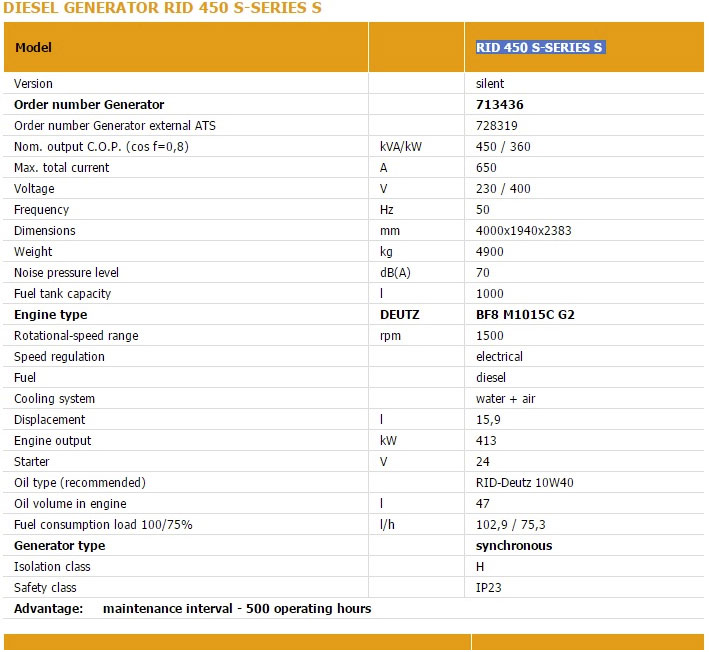Click the 'Speed regulation' label
Screen dimensions: 709x652
coord(59,357)
